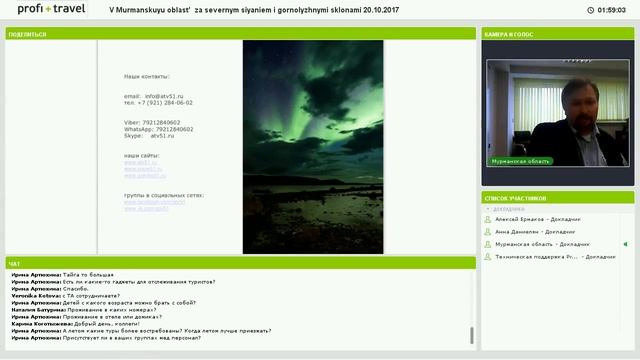This screenshot has height=360, width=640.
Task: Click the clock icon beside the timer
Action: point(591,10)
